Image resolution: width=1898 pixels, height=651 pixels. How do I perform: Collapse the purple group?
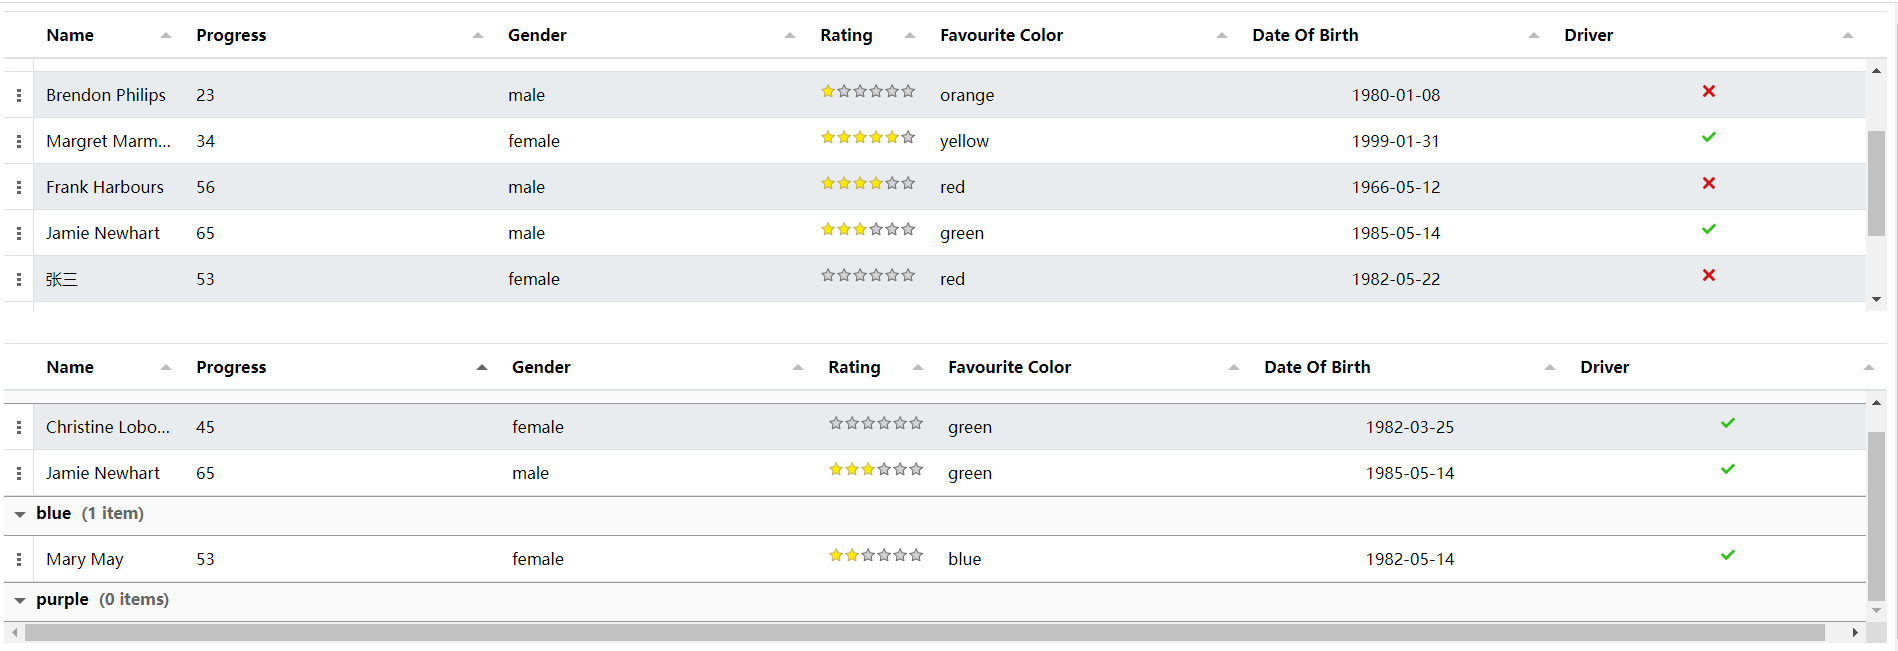[x=20, y=600]
